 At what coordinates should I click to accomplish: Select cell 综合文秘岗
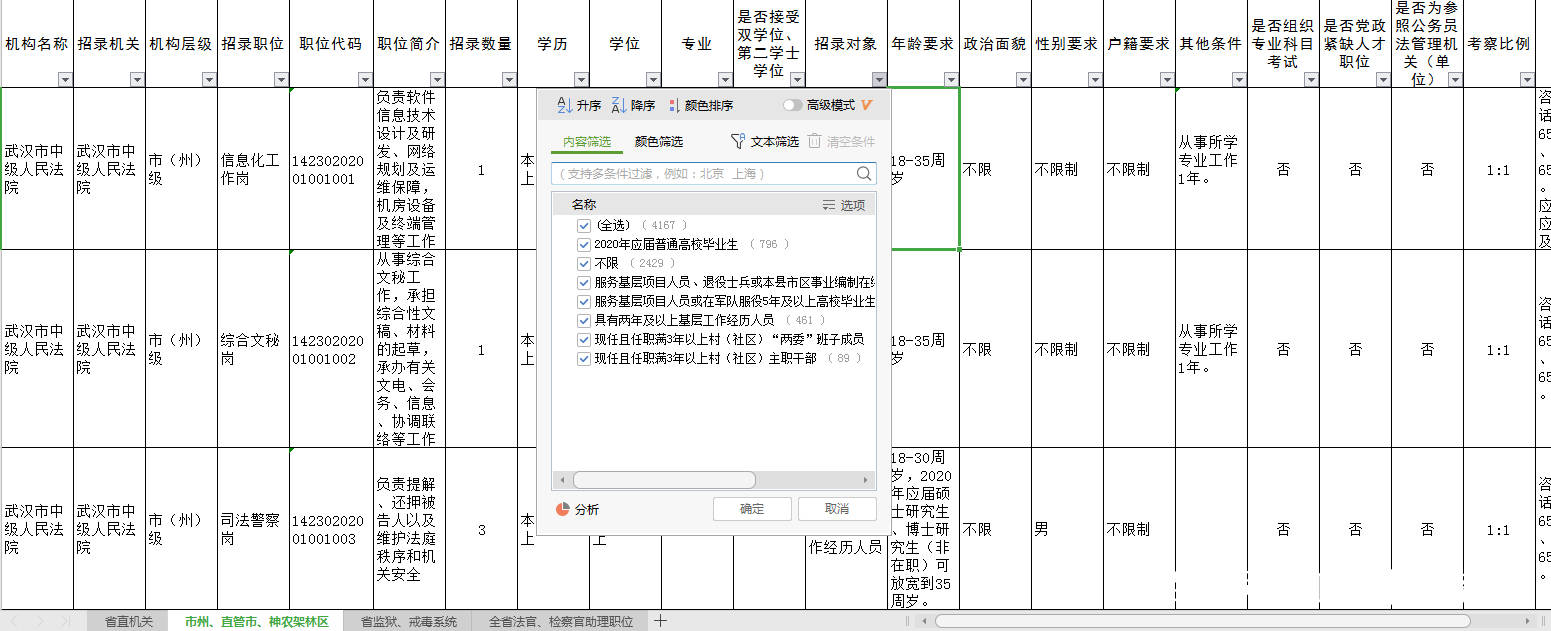pyautogui.click(x=253, y=349)
